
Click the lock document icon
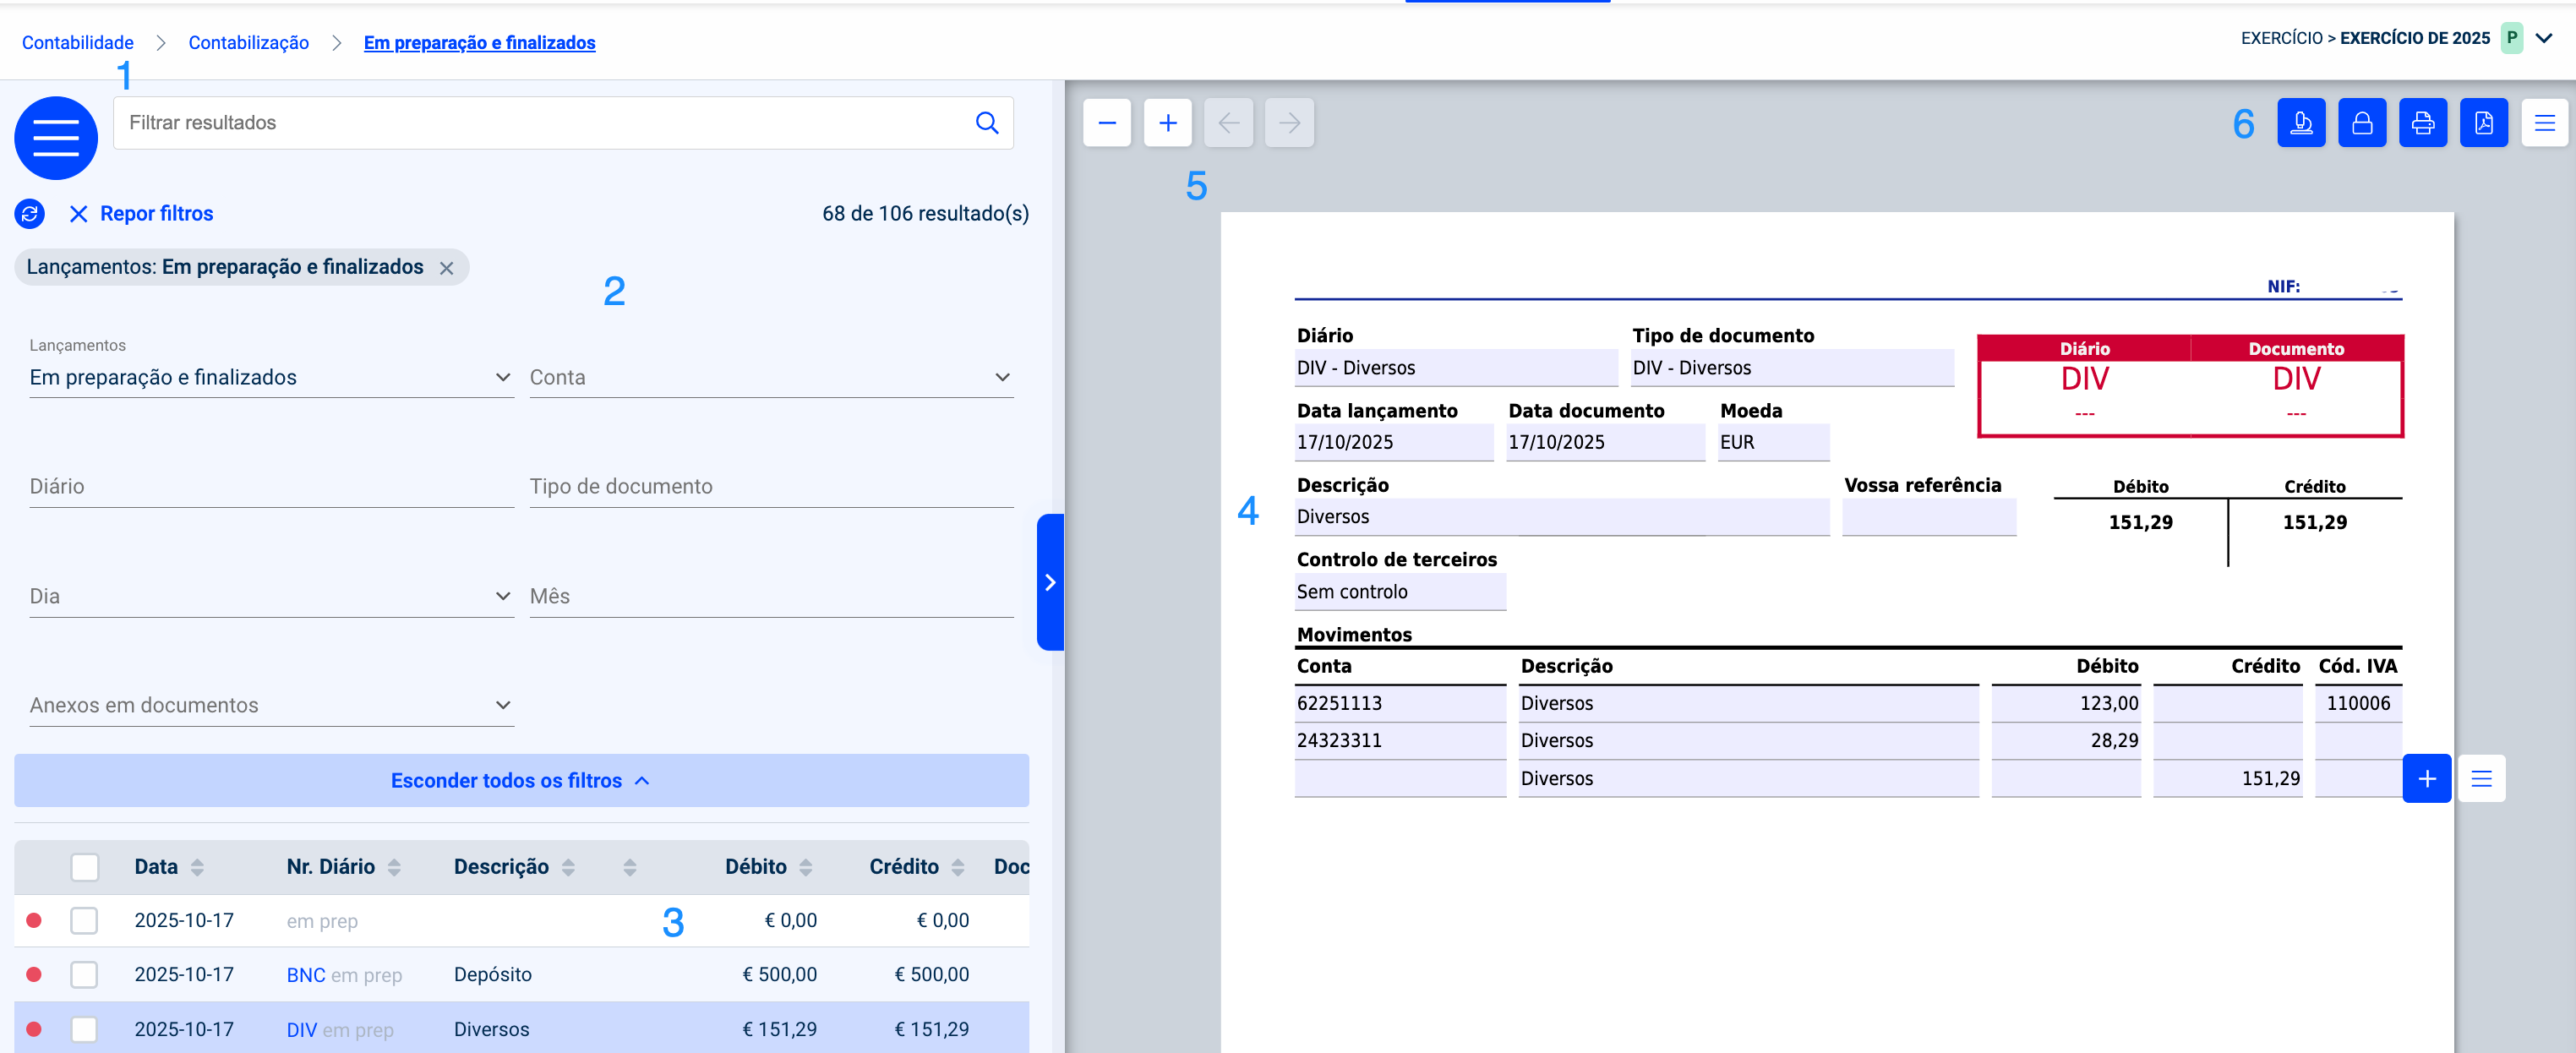pos(2361,123)
